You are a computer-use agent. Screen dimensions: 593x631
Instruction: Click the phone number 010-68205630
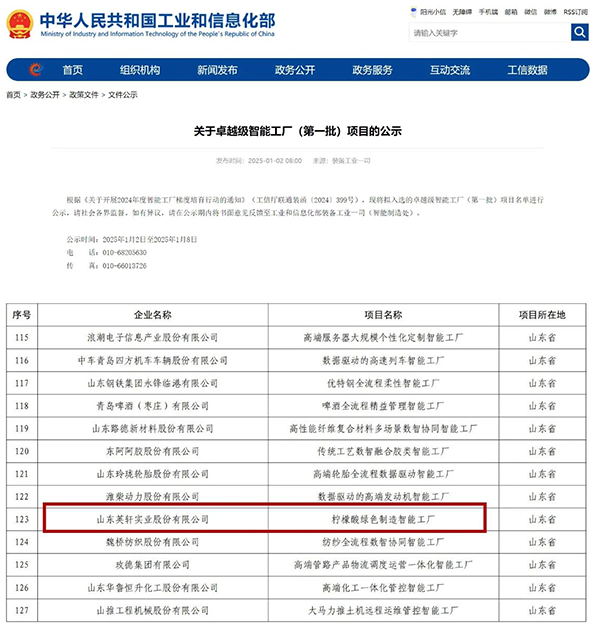tap(125, 252)
